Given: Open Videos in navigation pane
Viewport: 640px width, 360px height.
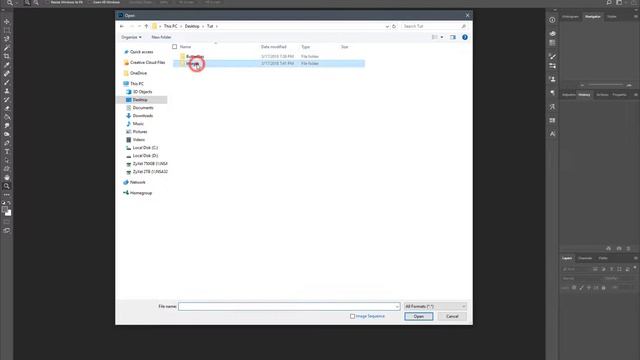Looking at the screenshot, I should pos(138,140).
